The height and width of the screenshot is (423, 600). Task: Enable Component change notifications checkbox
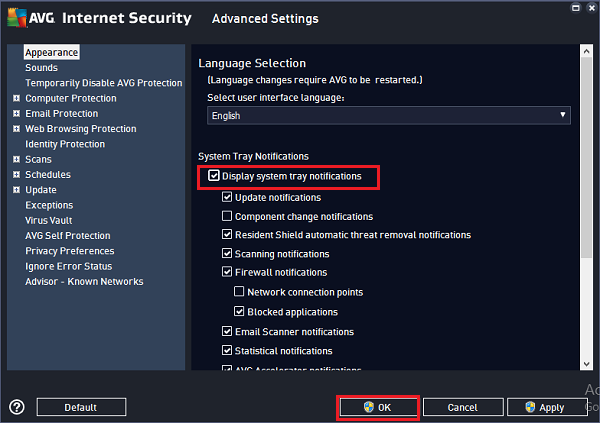point(227,216)
